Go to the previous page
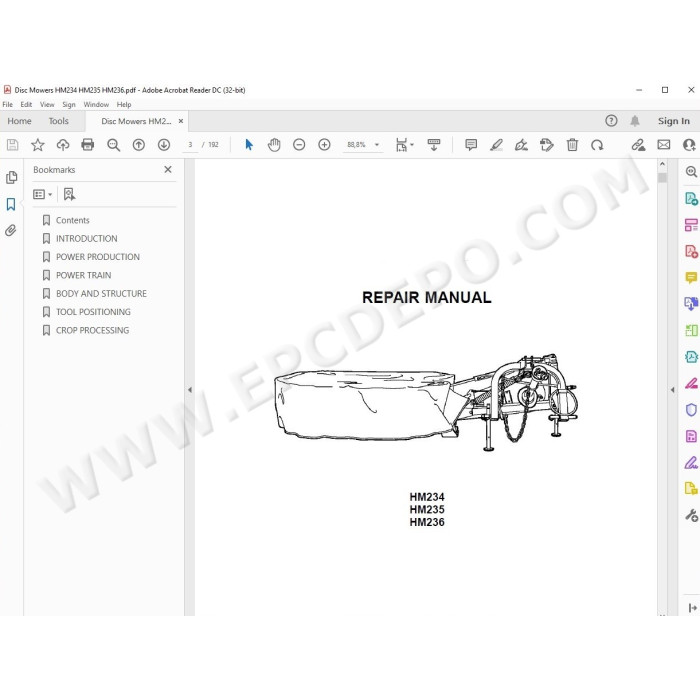The height and width of the screenshot is (700, 700). point(139,145)
